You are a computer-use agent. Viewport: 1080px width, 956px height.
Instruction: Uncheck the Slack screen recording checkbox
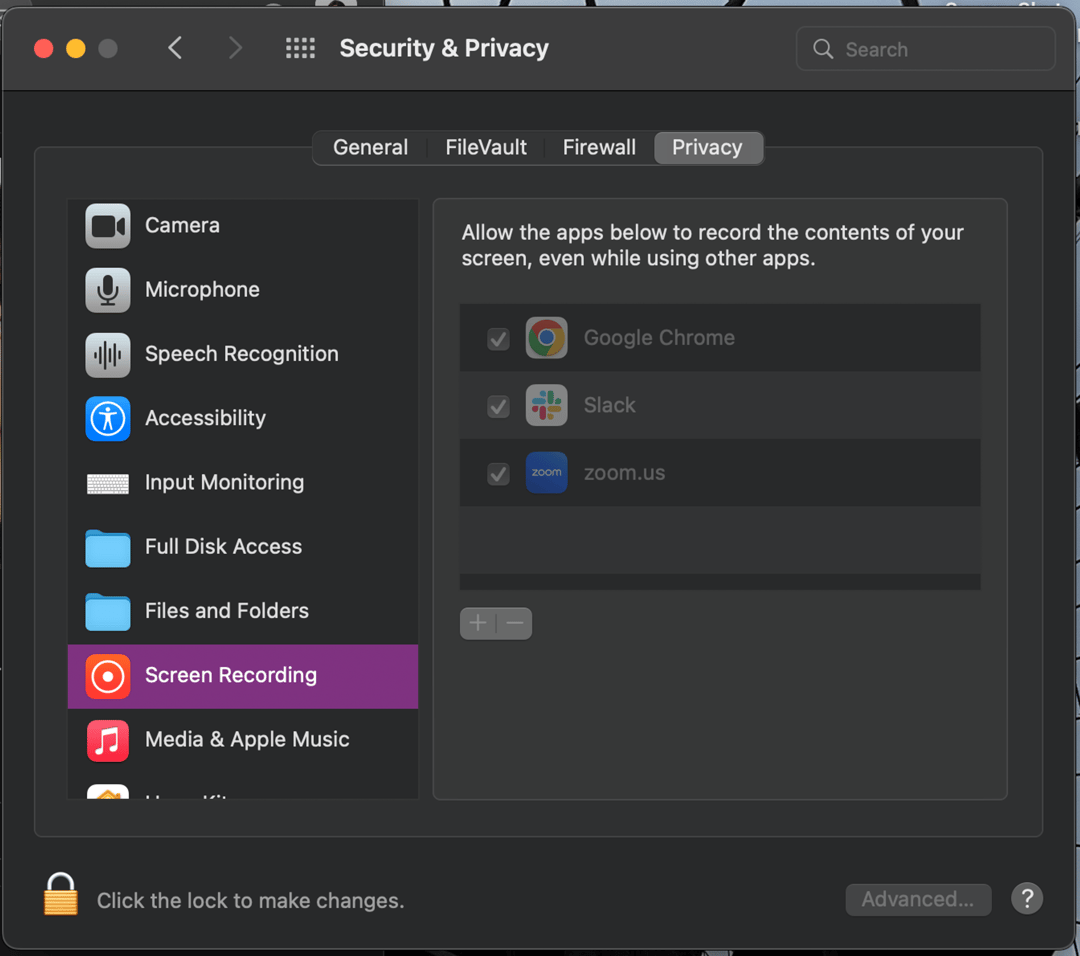(498, 406)
